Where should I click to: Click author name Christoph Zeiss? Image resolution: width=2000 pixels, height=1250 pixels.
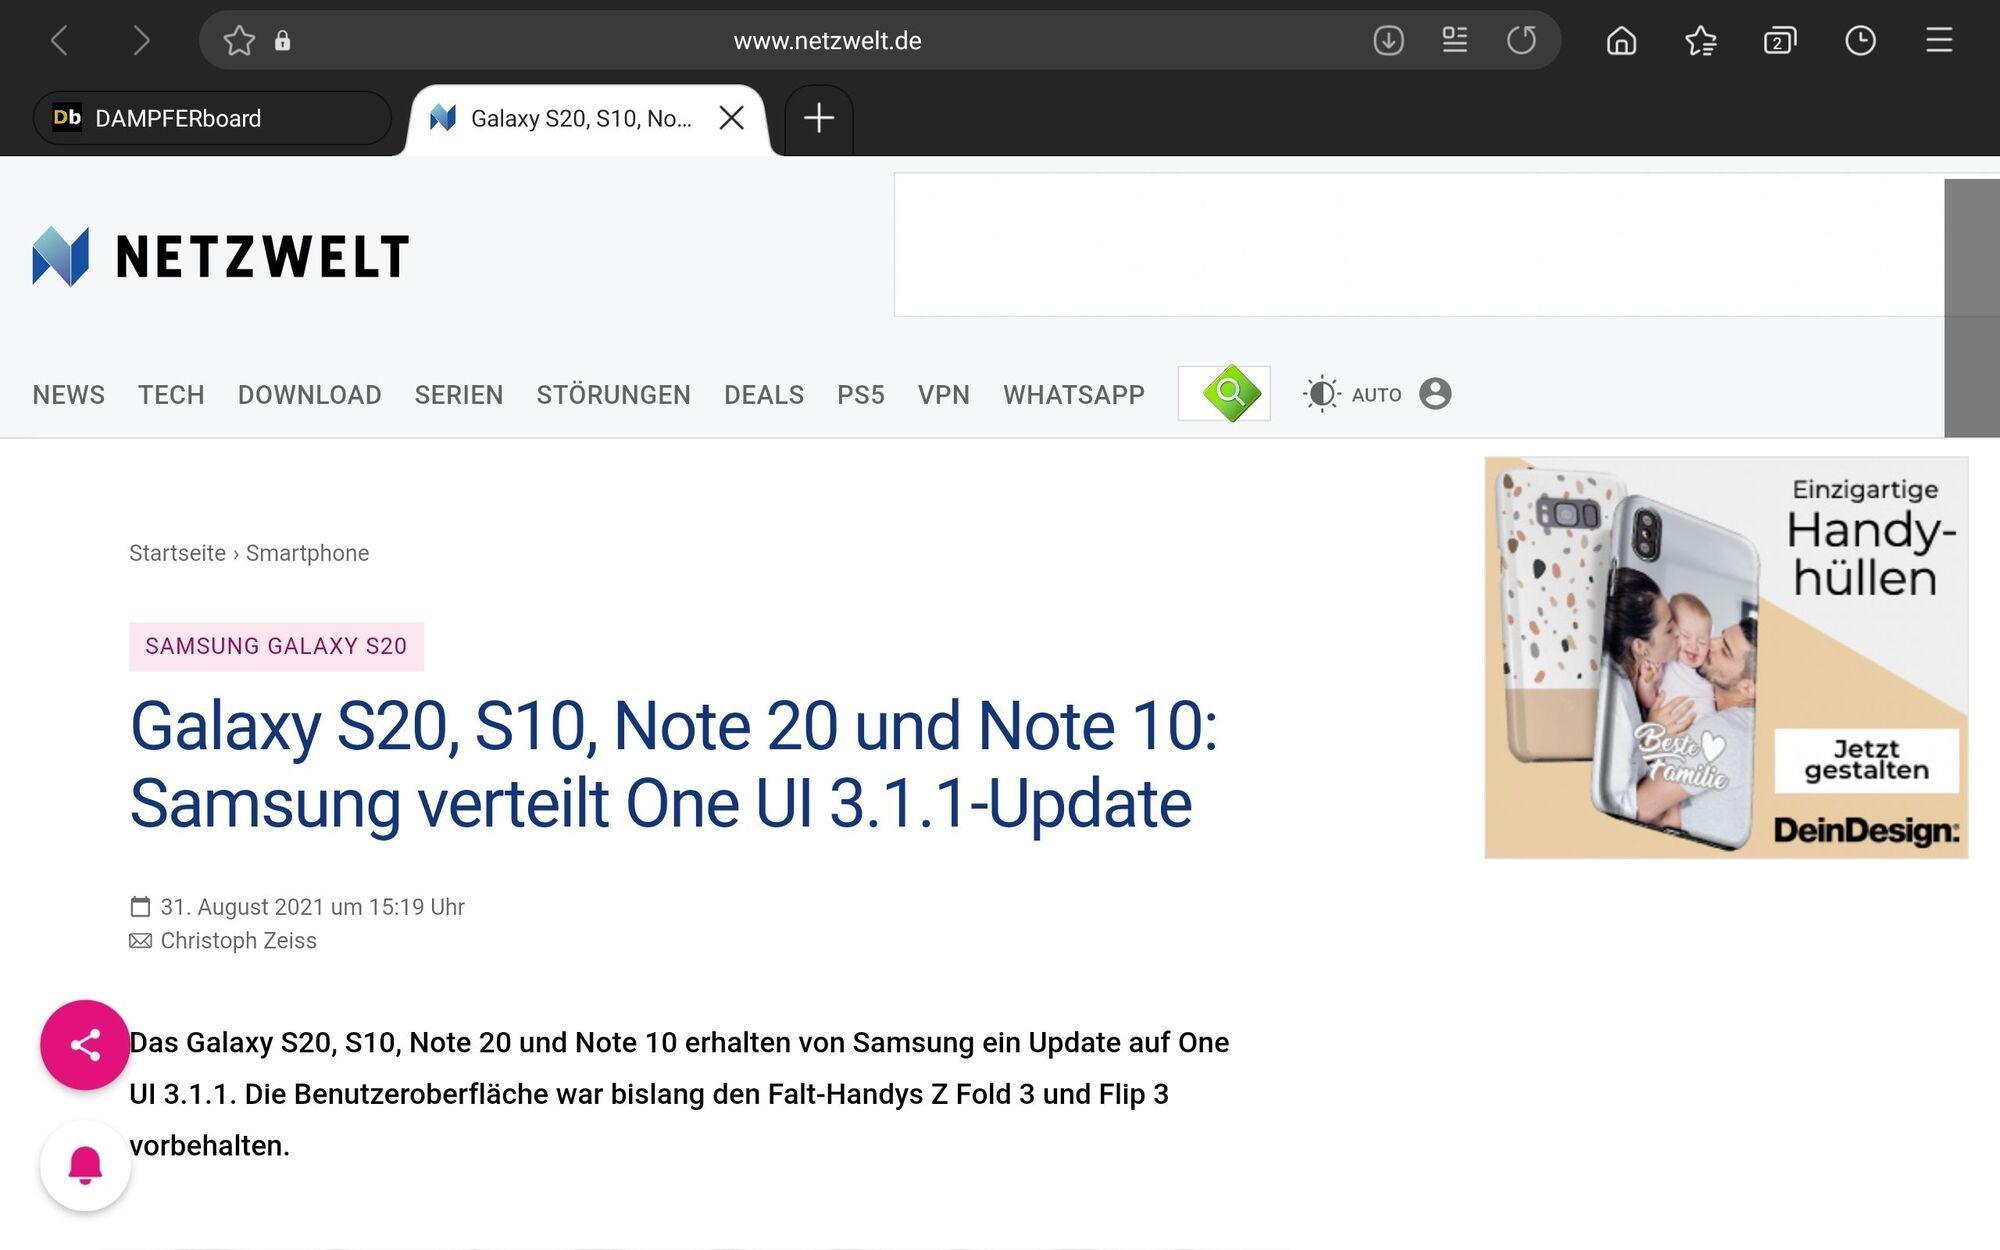[239, 941]
